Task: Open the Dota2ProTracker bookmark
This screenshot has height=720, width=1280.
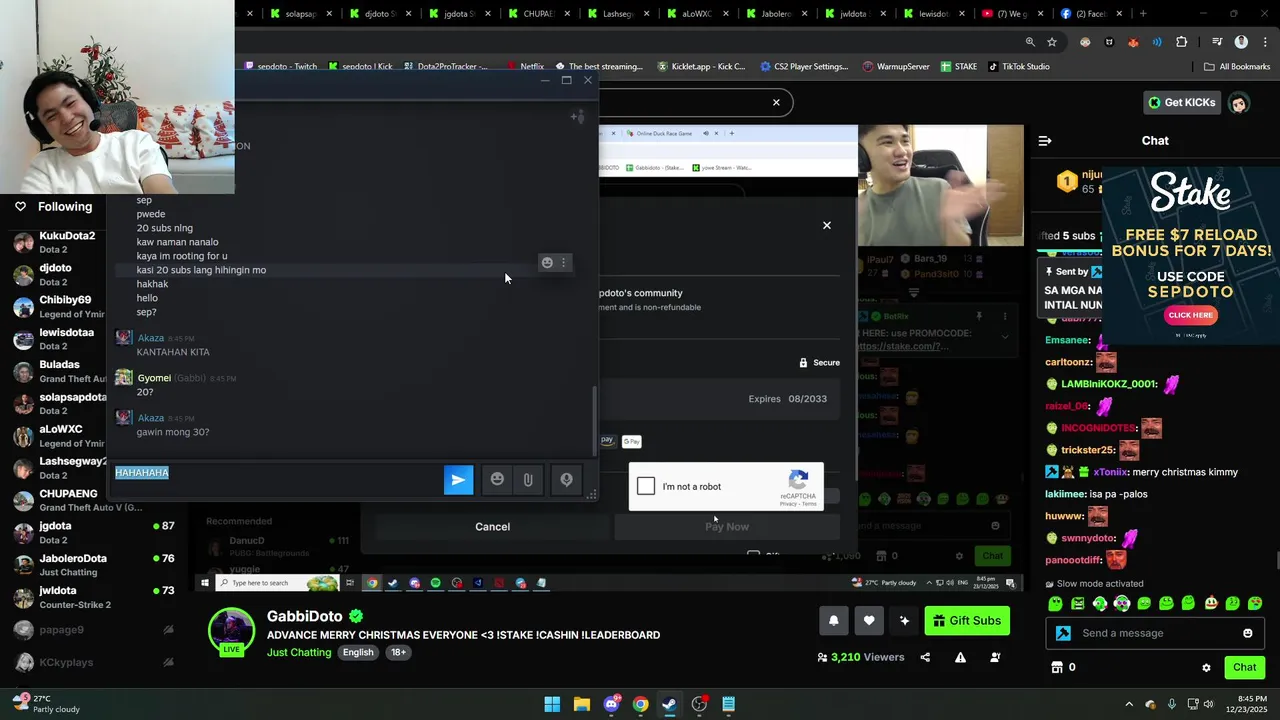Action: (445, 67)
